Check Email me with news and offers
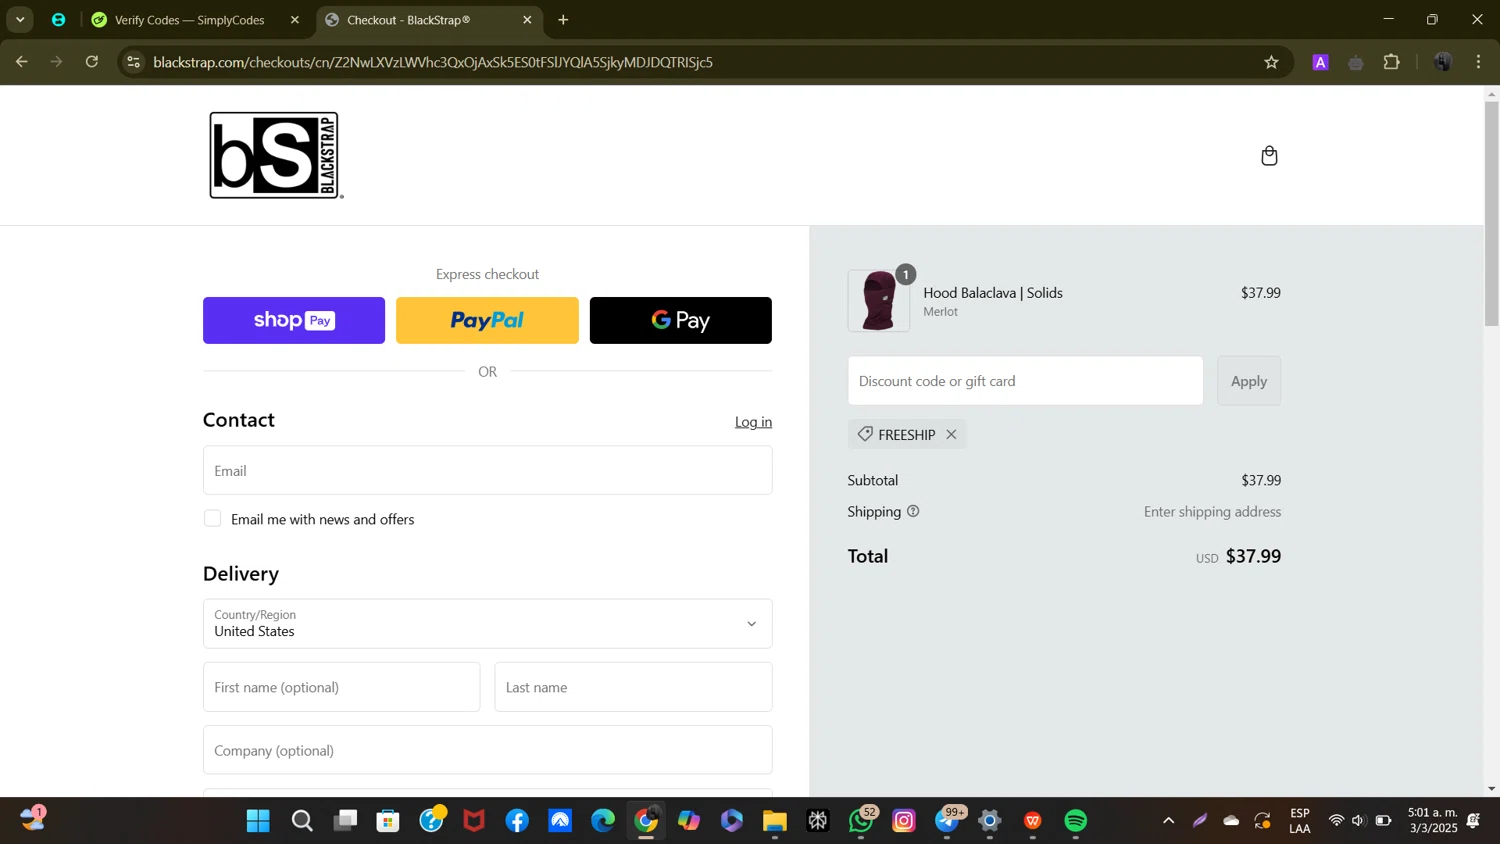 (213, 518)
